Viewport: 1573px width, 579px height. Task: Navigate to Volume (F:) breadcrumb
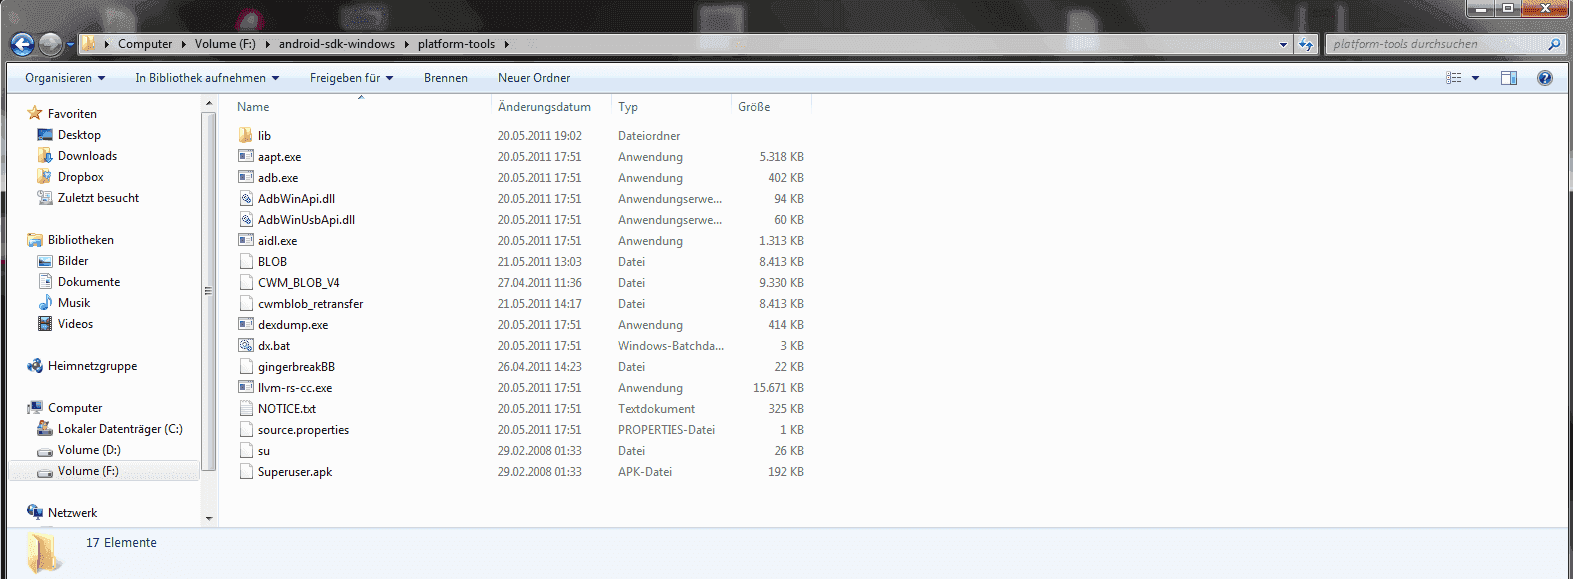click(225, 44)
